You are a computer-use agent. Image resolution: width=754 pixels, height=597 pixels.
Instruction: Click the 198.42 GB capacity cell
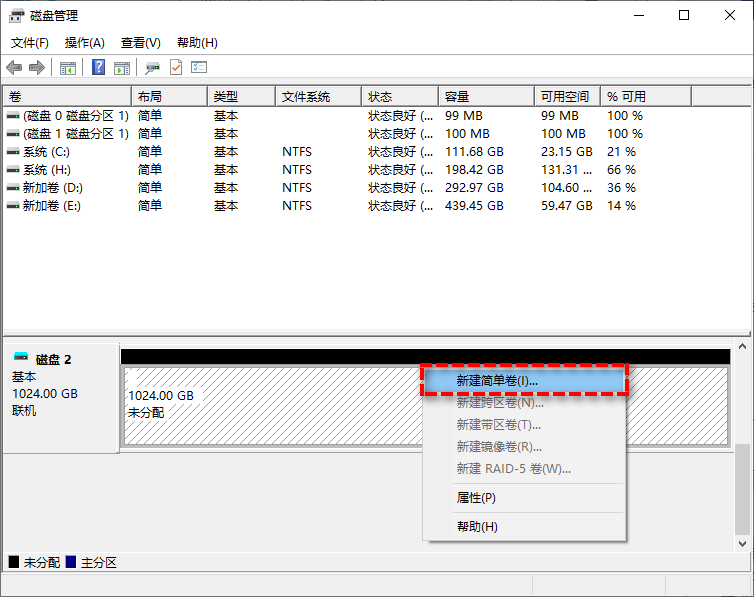(474, 170)
